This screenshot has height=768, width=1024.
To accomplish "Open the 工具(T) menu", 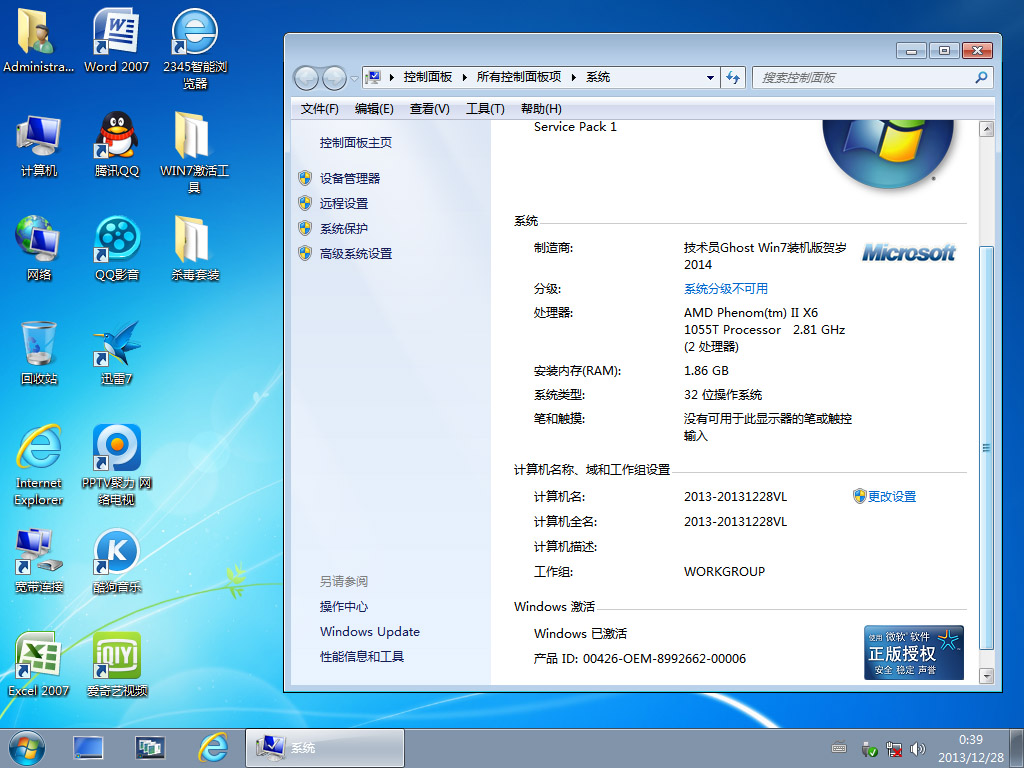I will pyautogui.click(x=485, y=109).
